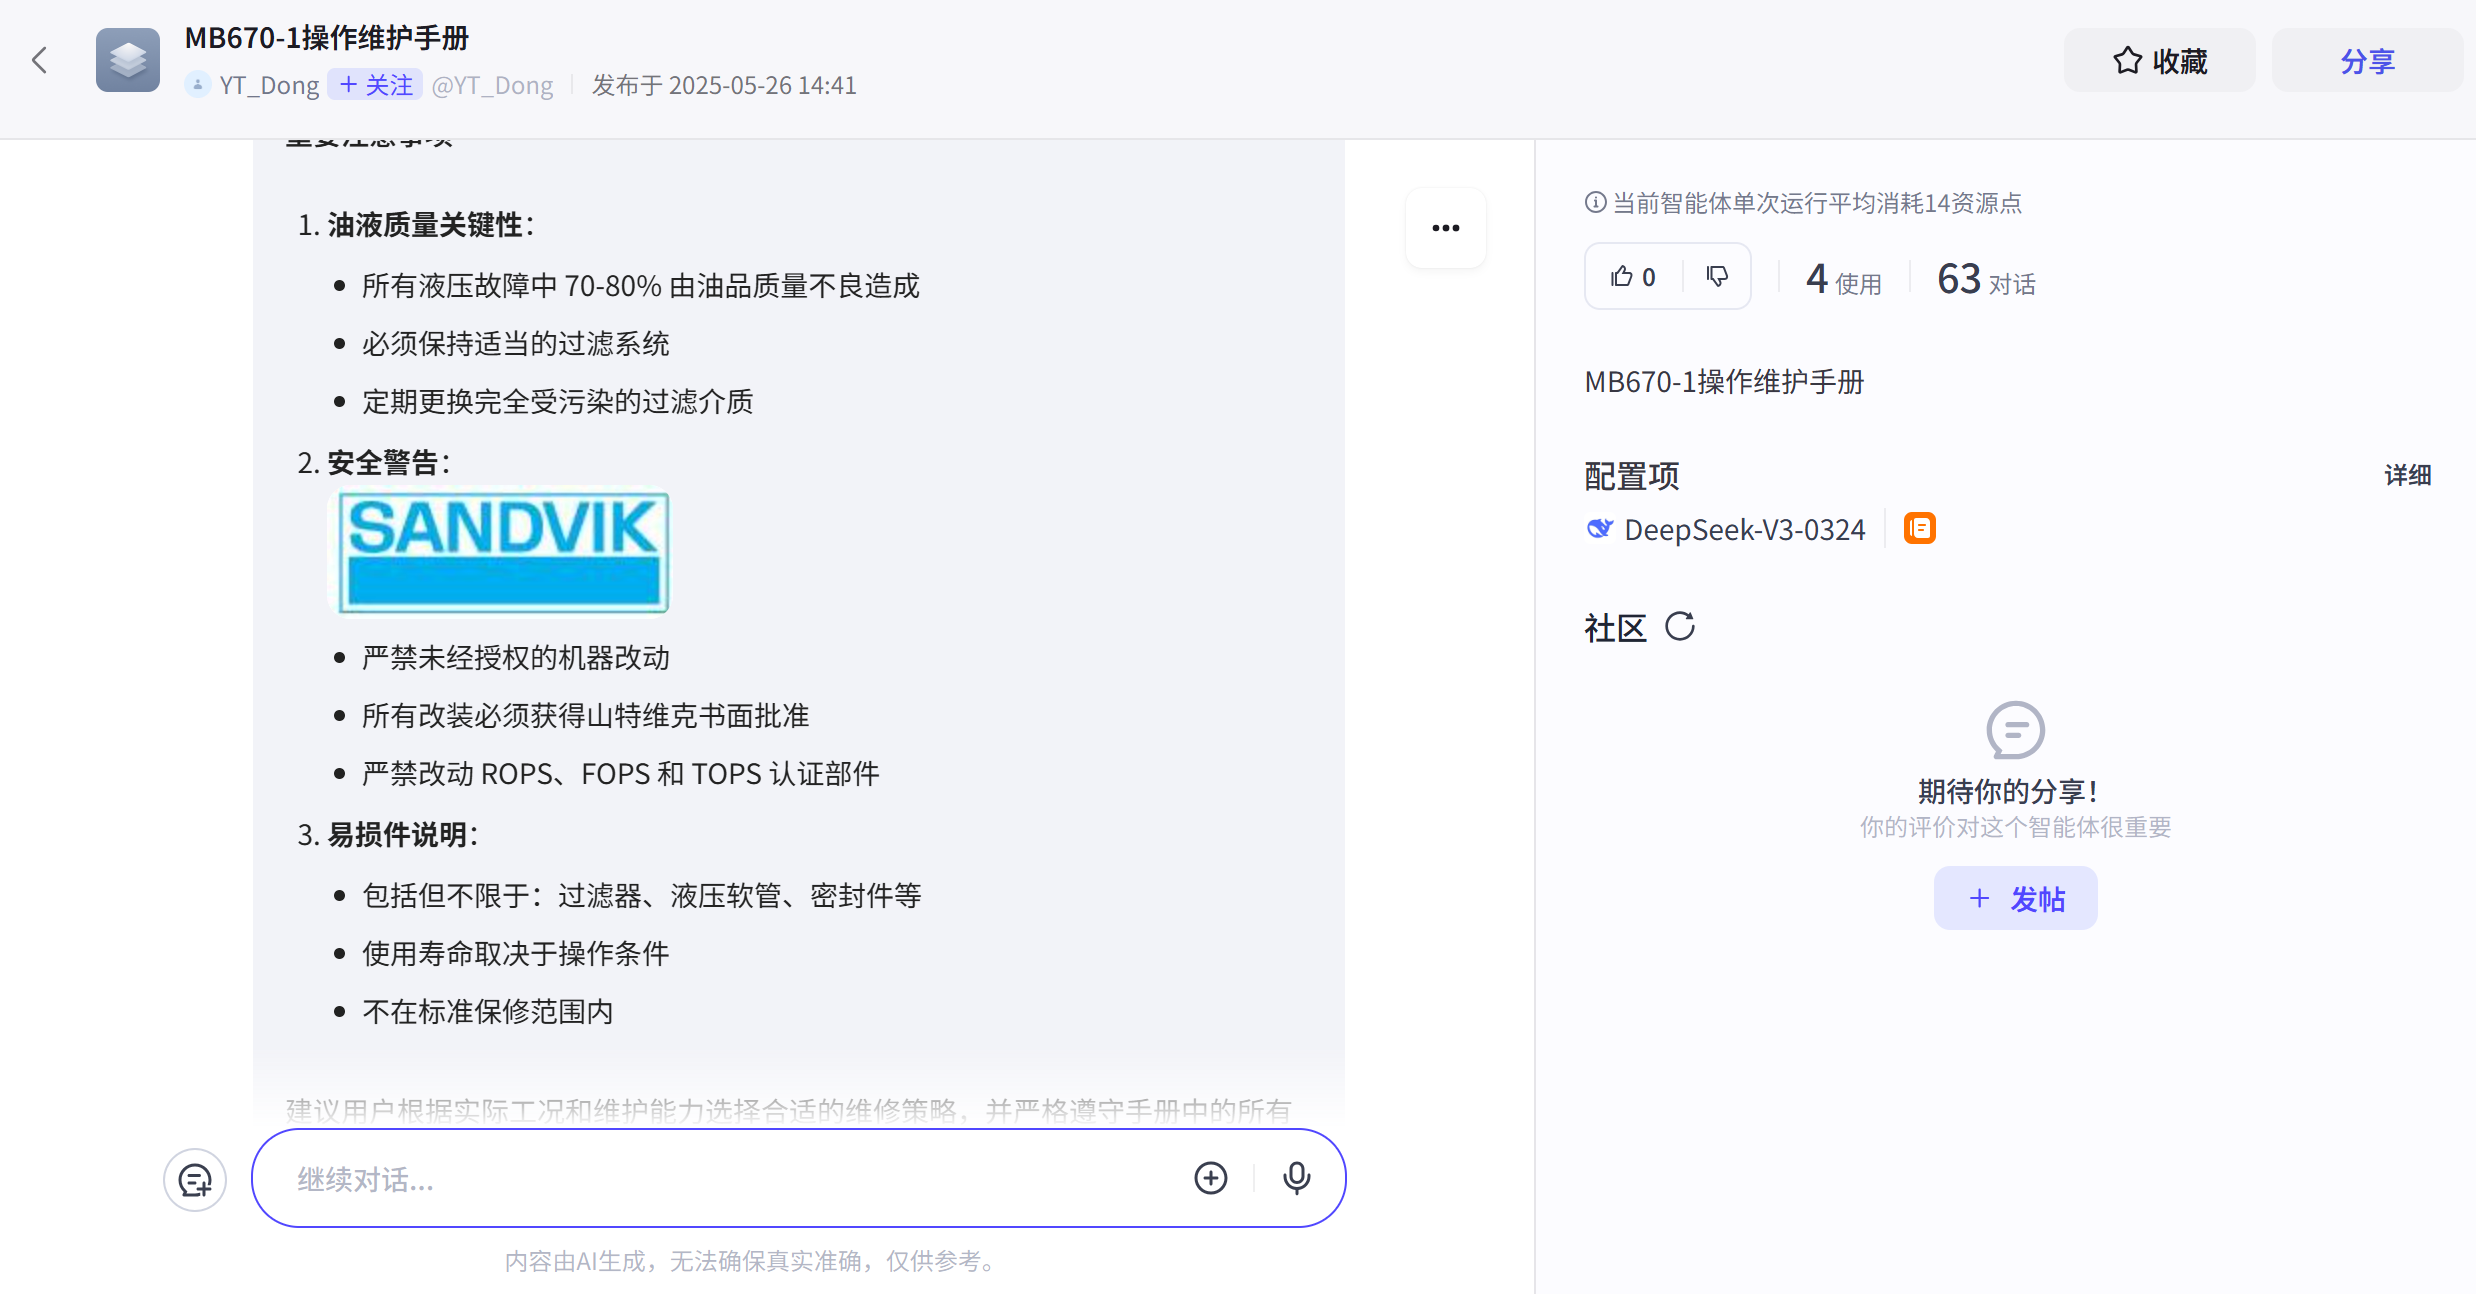Viewport: 2476px width, 1294px height.
Task: Click the publish date 2025-05-26 14:41
Action: [x=762, y=85]
